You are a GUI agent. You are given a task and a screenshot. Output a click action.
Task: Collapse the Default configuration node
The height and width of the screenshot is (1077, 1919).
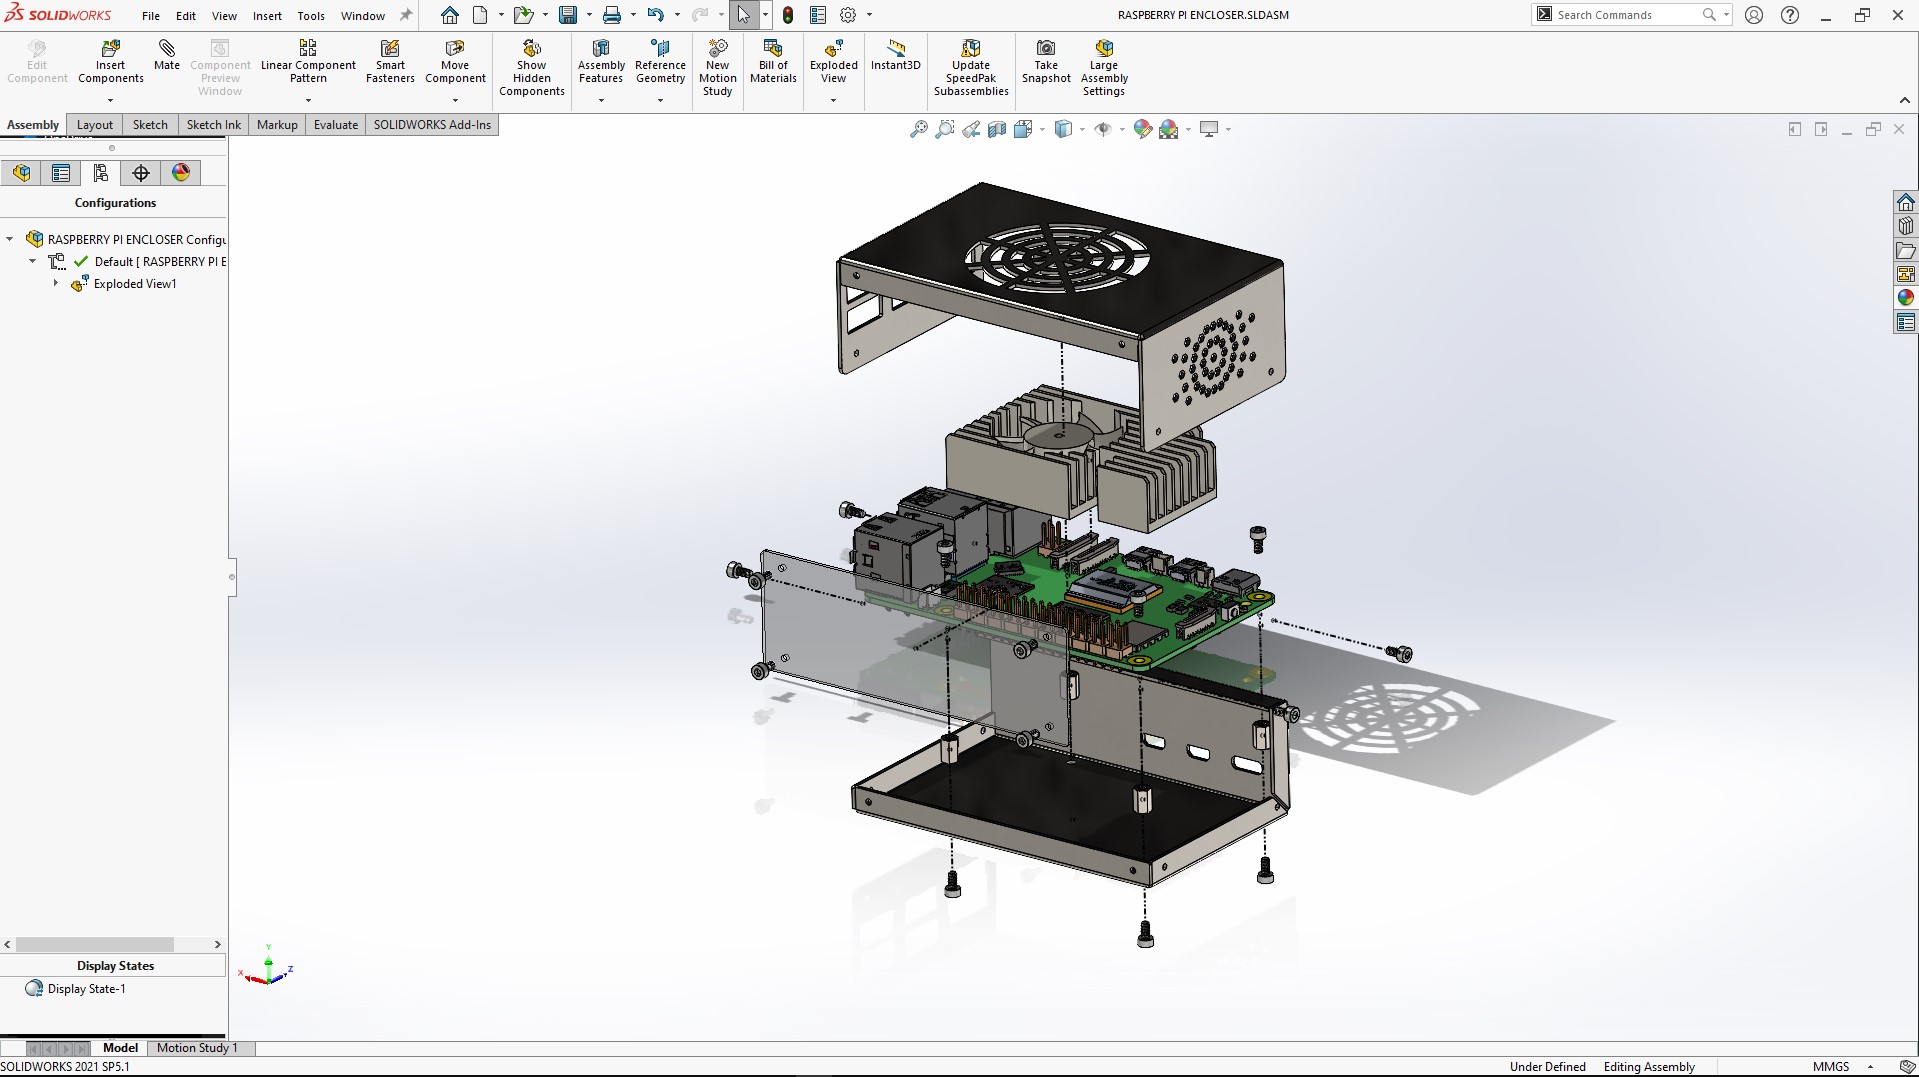[32, 261]
